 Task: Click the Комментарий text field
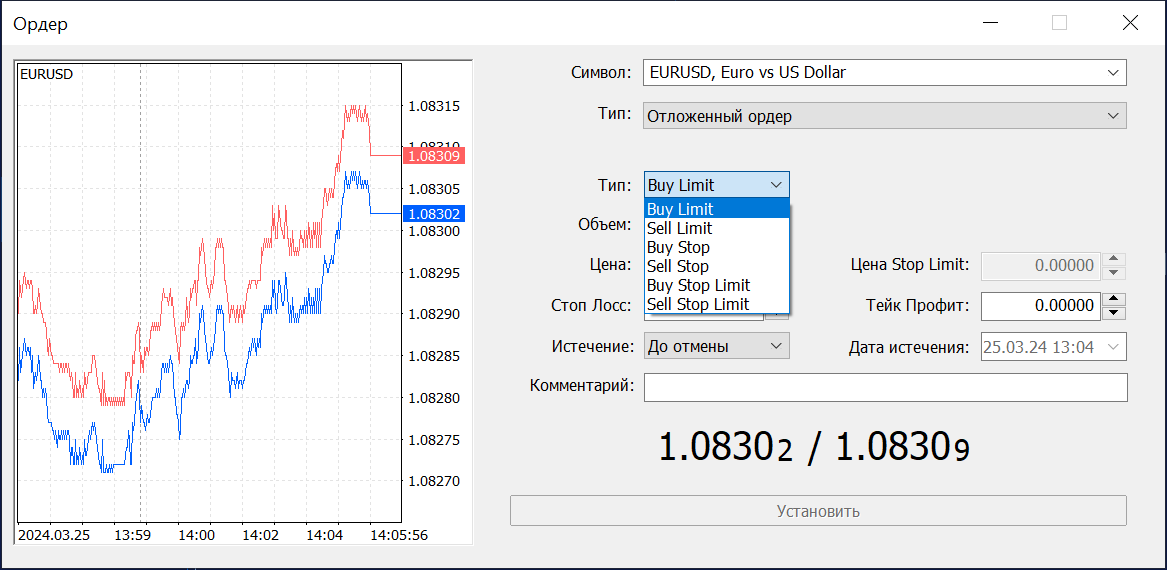point(886,387)
